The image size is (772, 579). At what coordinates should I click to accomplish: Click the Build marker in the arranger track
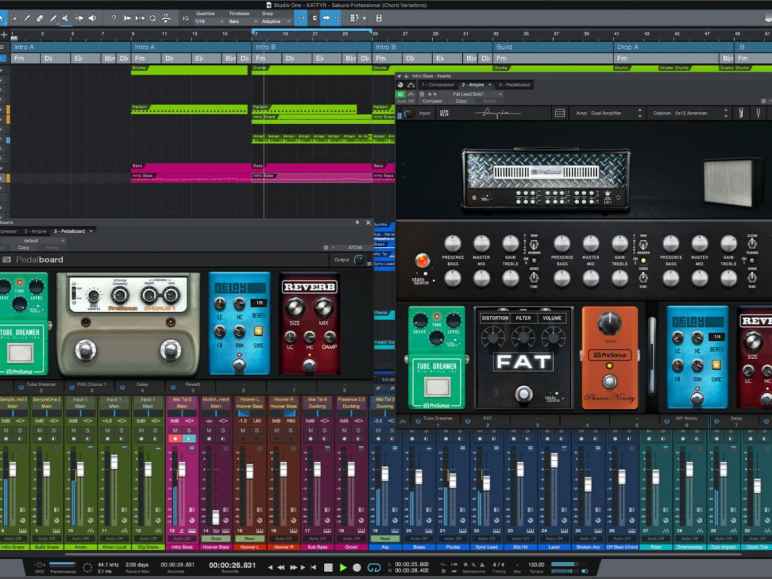[505, 47]
